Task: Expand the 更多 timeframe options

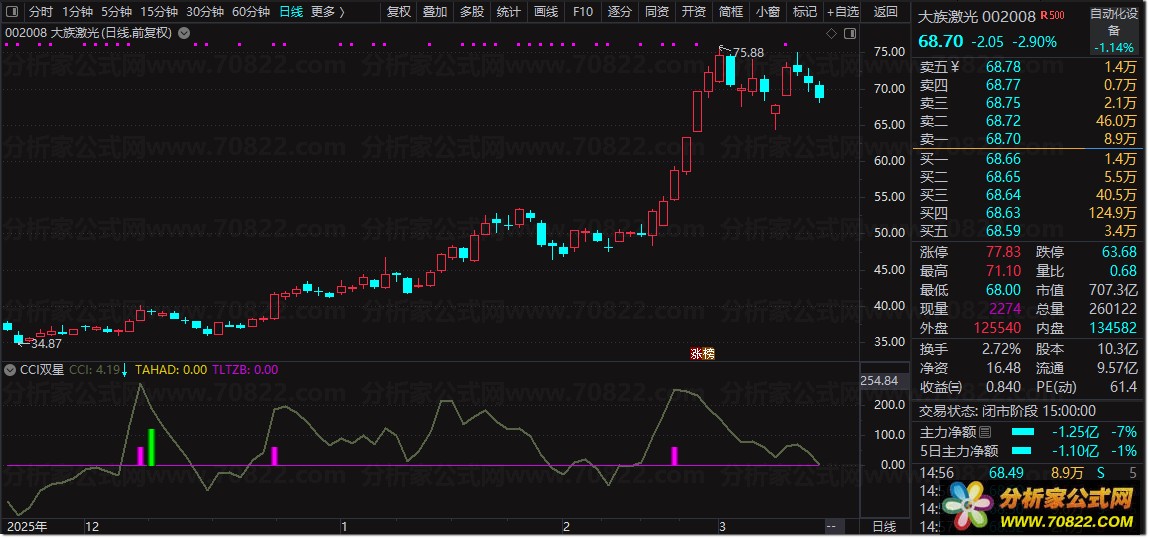Action: (x=327, y=12)
